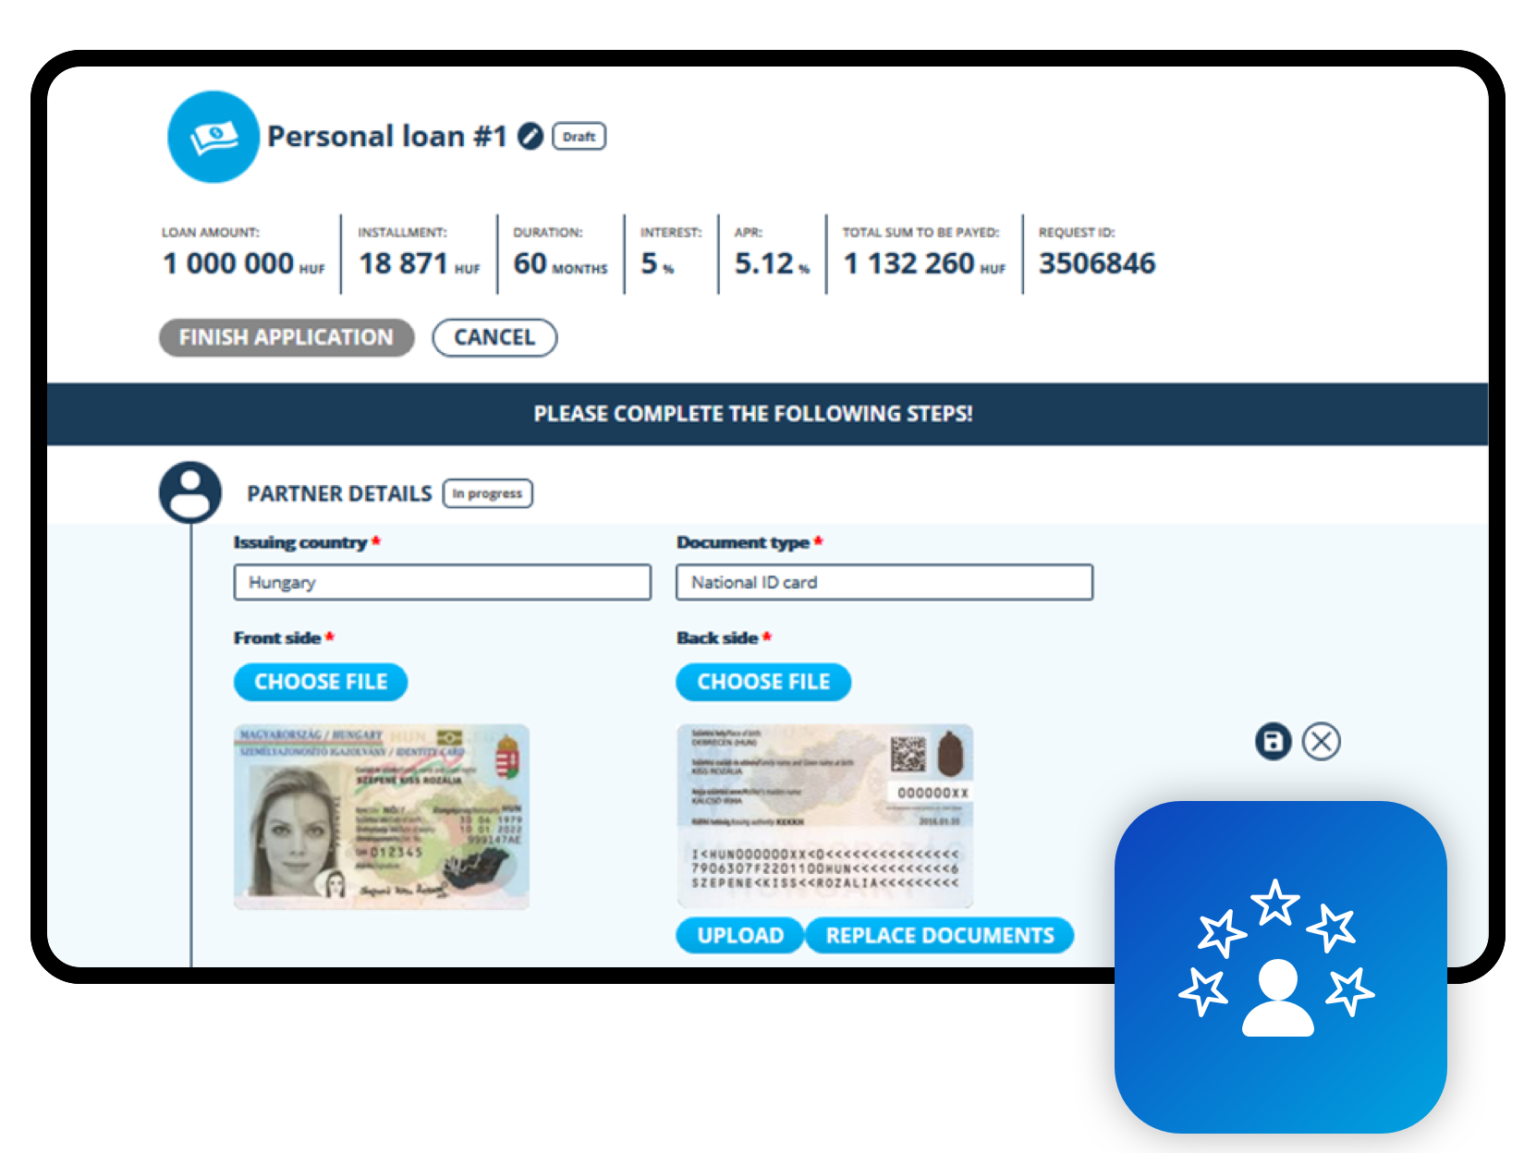Click the blue stars-and-user app icon
The width and height of the screenshot is (1536, 1153).
click(x=1280, y=966)
